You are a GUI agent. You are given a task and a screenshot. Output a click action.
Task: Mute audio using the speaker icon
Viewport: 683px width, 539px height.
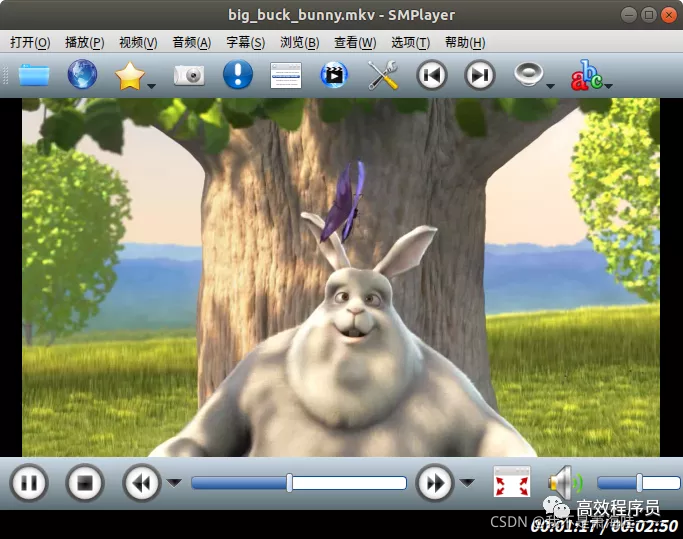565,482
